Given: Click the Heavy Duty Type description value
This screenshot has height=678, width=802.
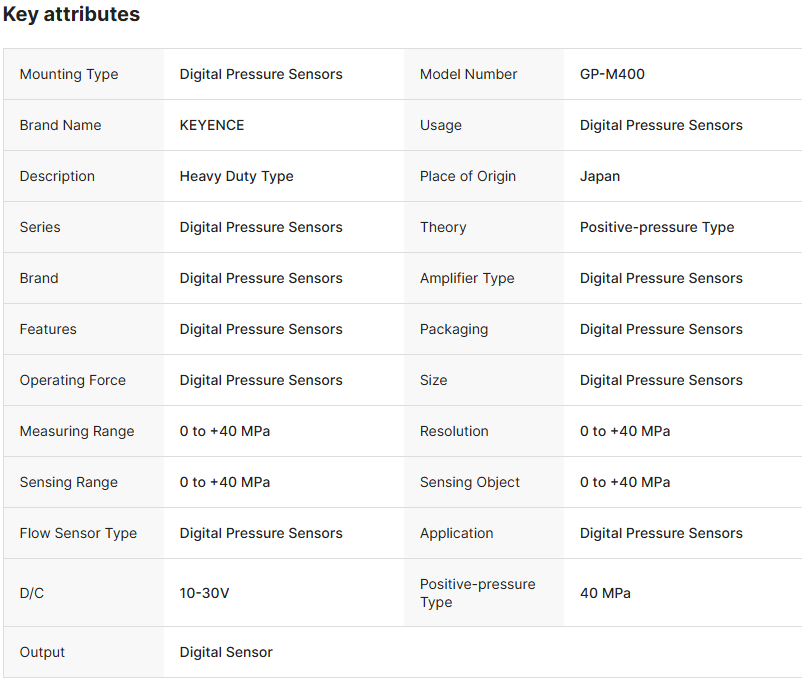Looking at the screenshot, I should click(237, 176).
